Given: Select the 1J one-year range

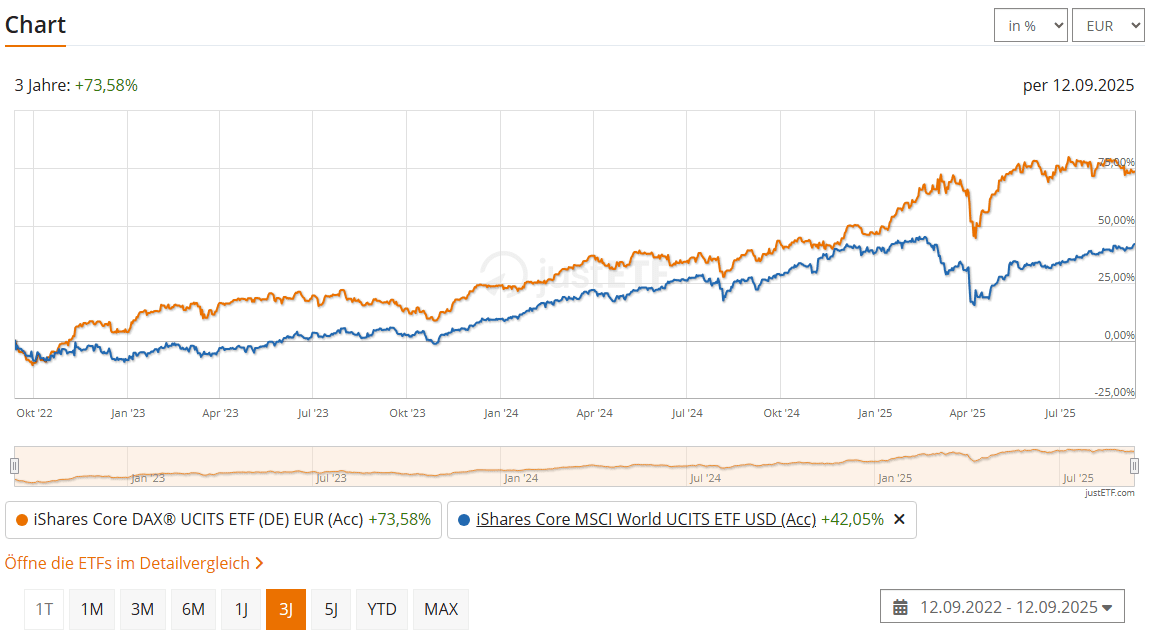Looking at the screenshot, I should coord(241,609).
